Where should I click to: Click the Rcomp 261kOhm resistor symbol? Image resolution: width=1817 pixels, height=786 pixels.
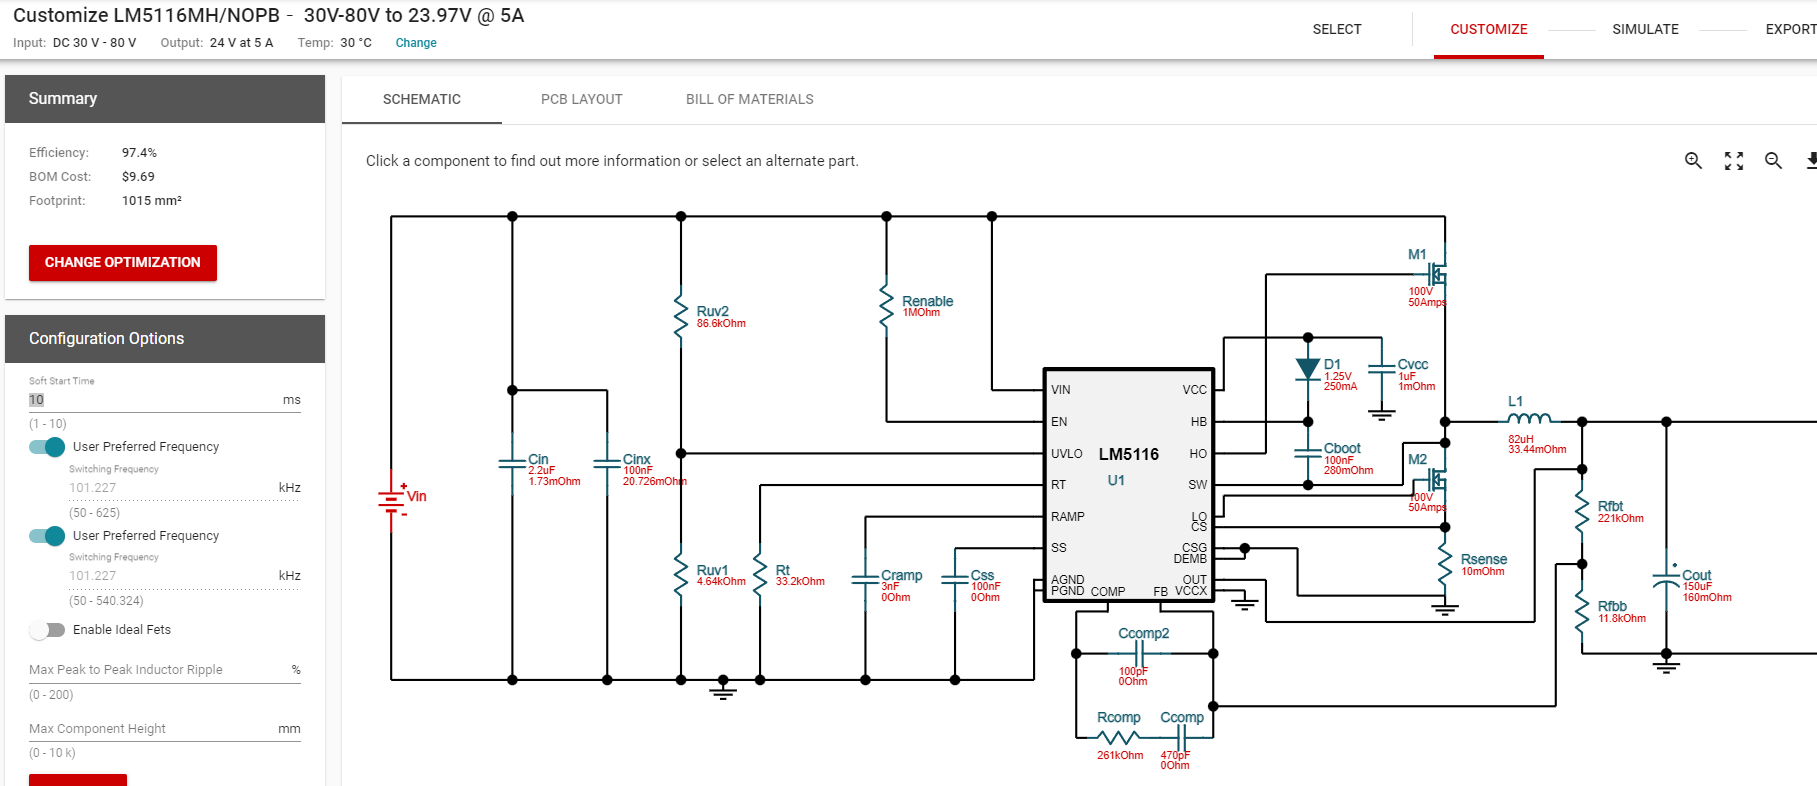[x=1118, y=738]
